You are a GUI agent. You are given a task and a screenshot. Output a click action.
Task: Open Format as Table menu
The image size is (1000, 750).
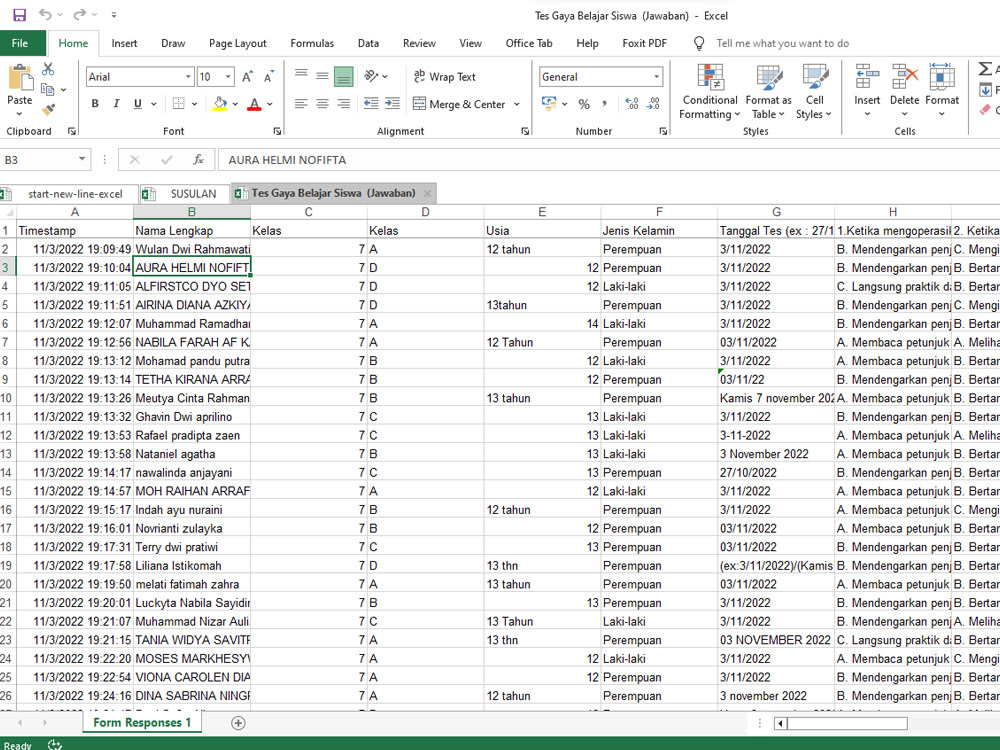point(768,91)
